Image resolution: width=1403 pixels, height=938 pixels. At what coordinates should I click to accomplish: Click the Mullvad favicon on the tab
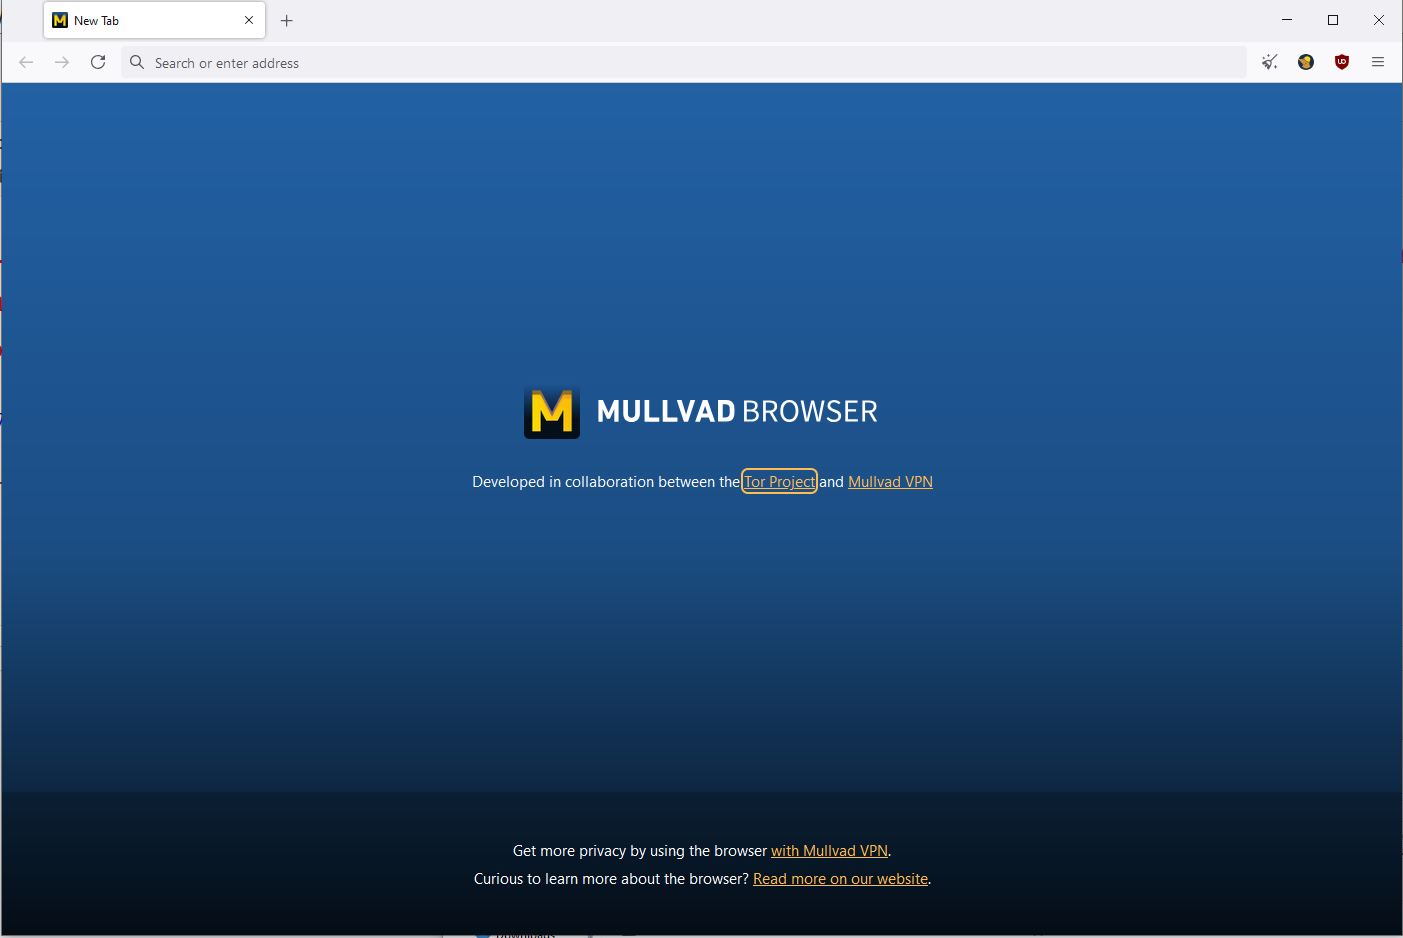coord(60,20)
